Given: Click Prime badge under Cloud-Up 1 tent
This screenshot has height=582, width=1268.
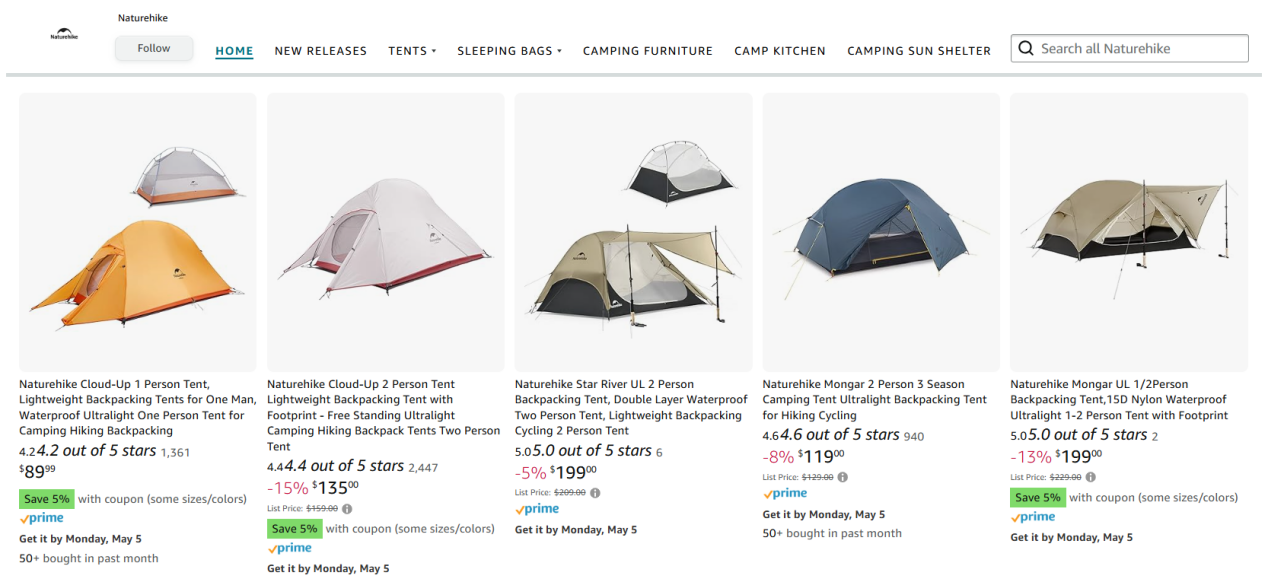Looking at the screenshot, I should tap(41, 519).
